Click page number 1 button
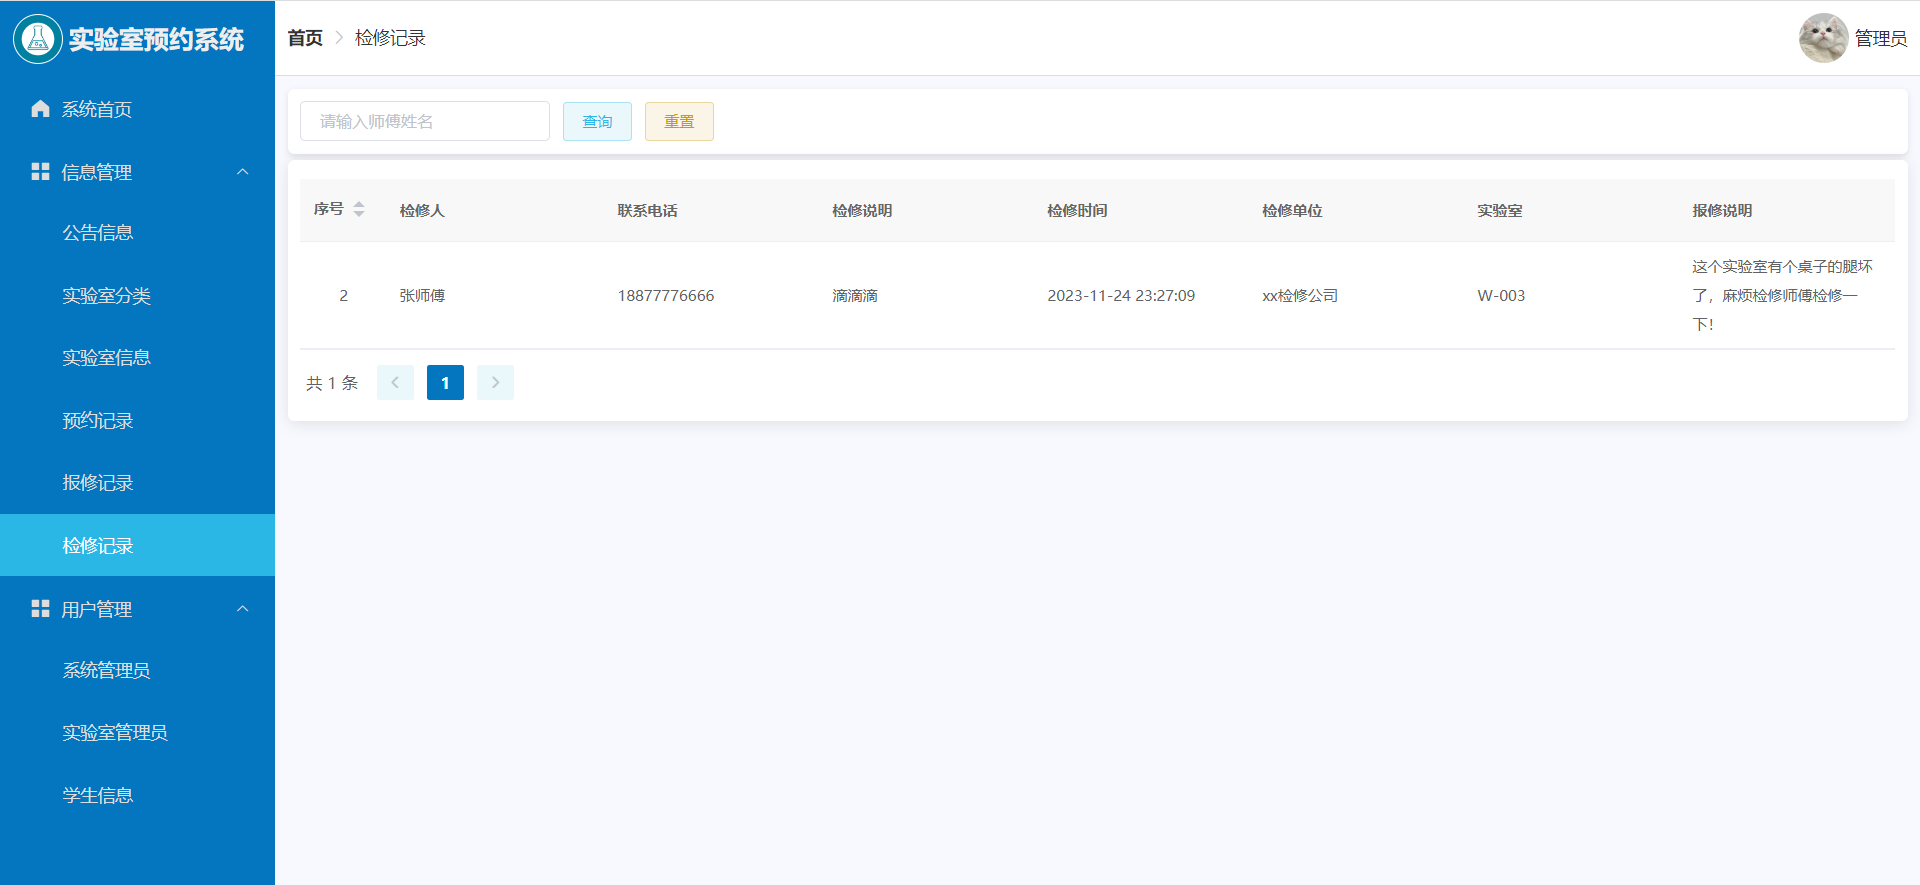Viewport: 1920px width, 885px height. pyautogui.click(x=445, y=383)
